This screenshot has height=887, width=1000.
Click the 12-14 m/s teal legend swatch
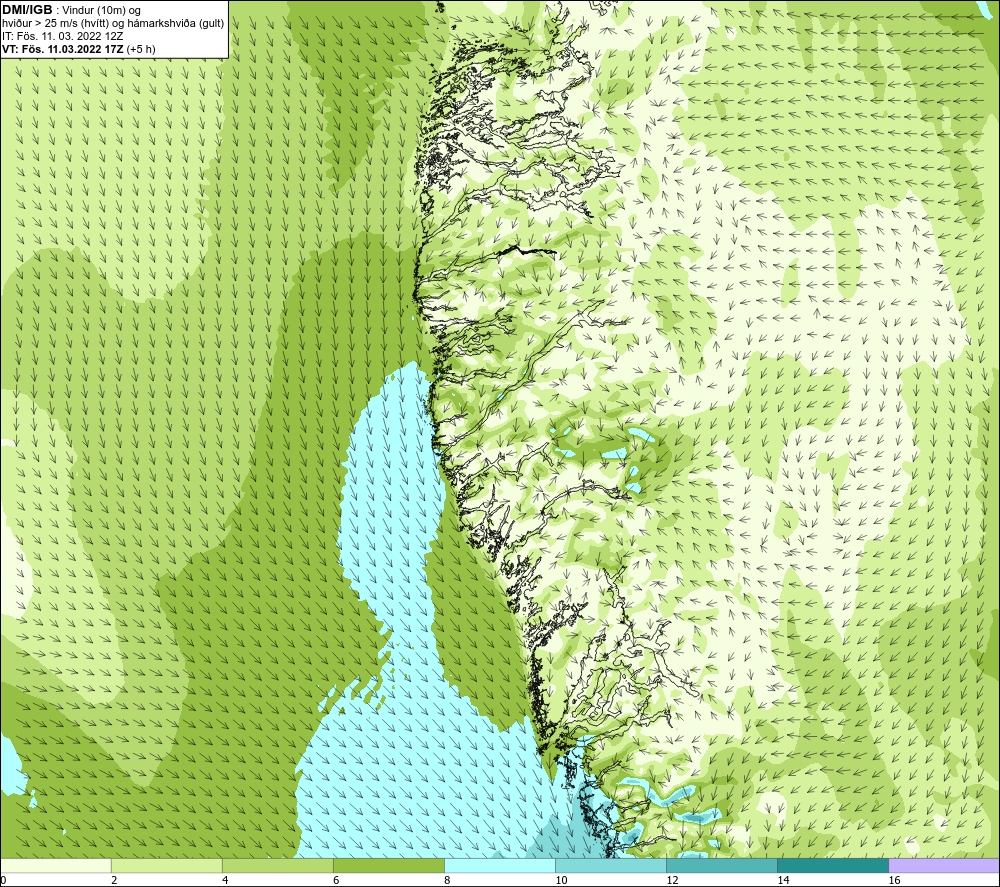pos(722,866)
